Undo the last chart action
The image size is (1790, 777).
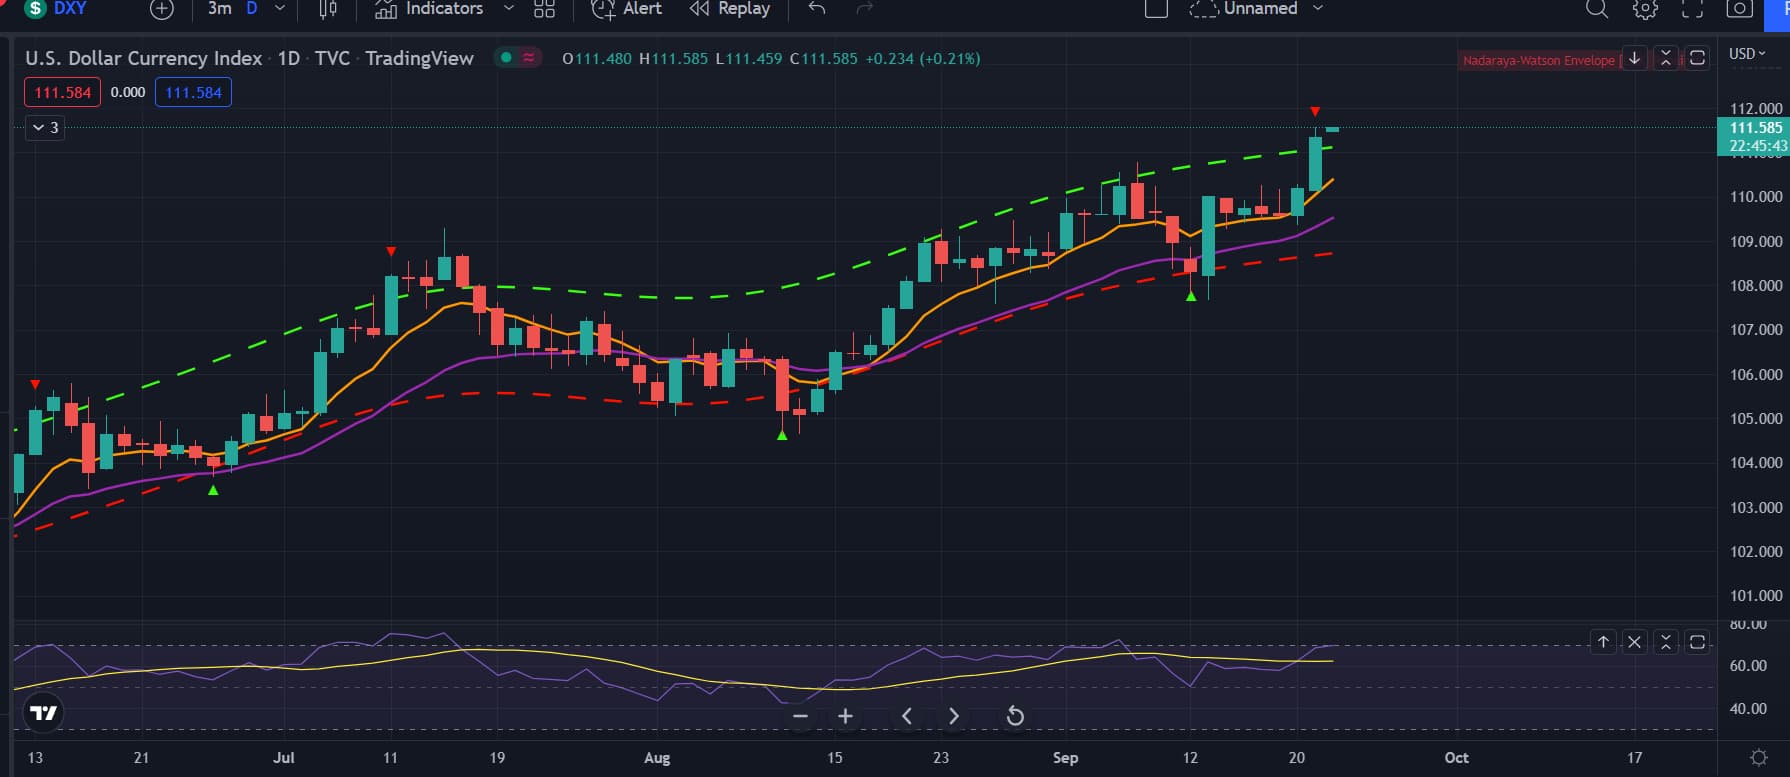(x=817, y=9)
